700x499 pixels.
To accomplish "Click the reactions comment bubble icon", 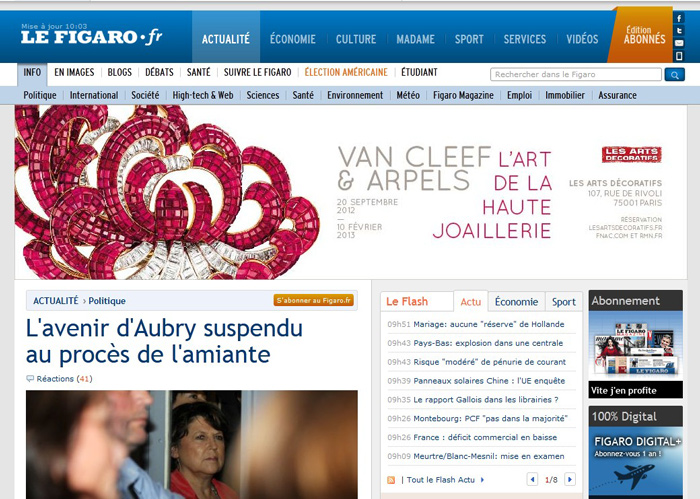I will (x=30, y=378).
